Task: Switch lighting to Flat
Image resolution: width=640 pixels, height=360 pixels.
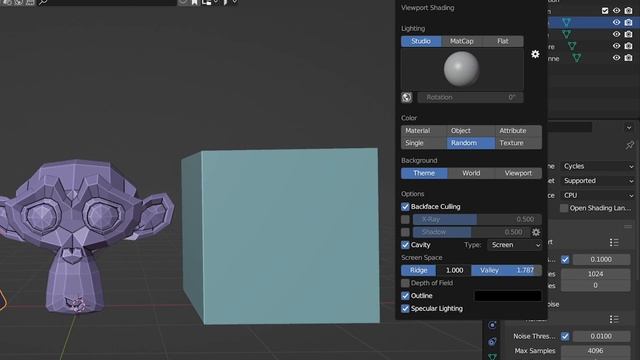Action: (503, 41)
